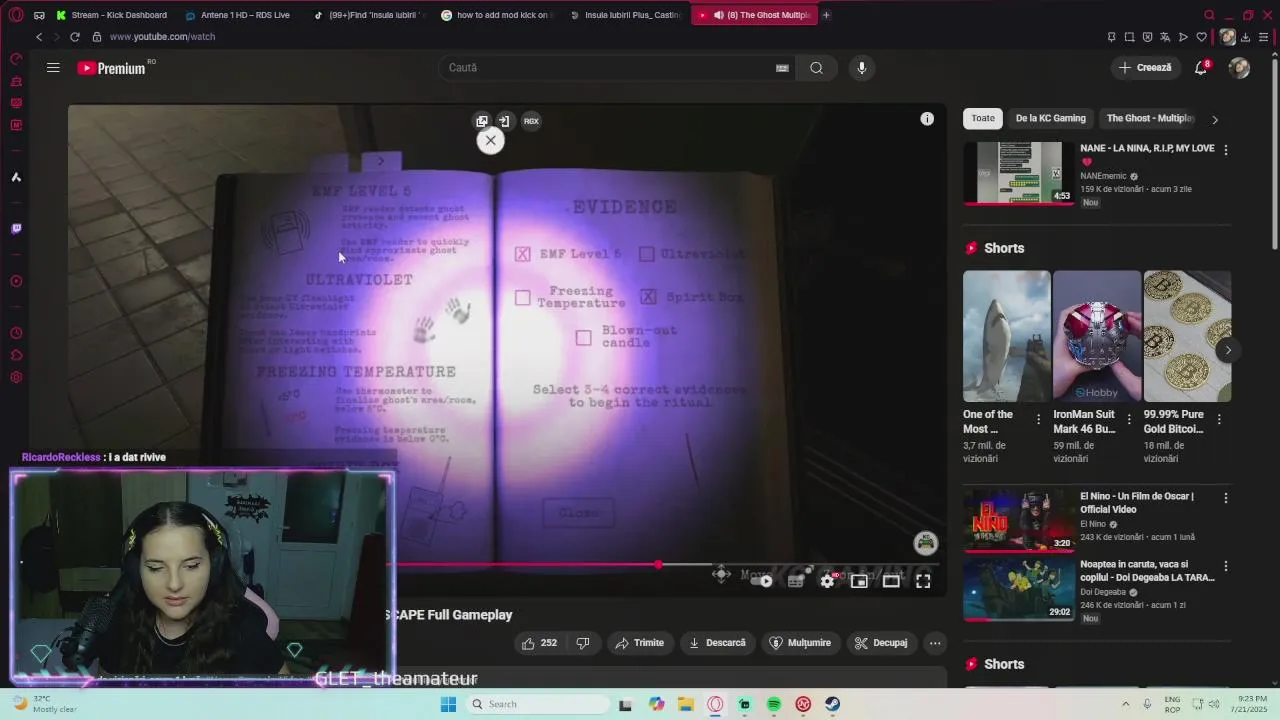
Task: Create a clip with Decupaj
Action: coord(882,643)
